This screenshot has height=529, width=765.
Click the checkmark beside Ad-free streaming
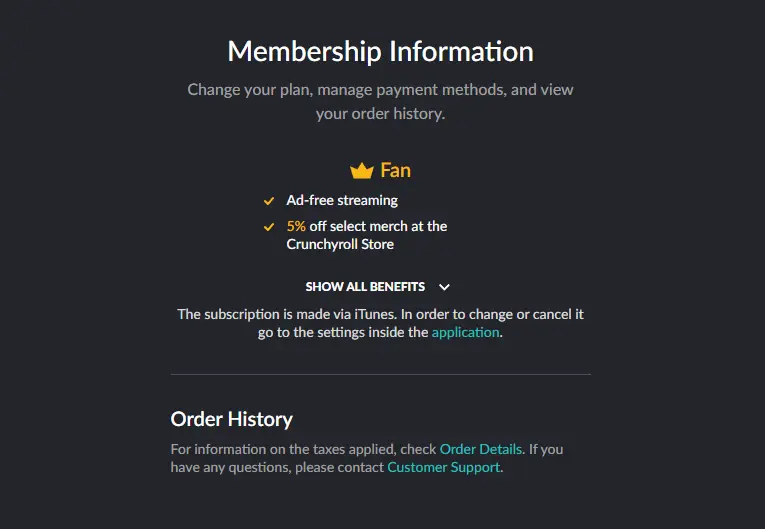point(269,201)
